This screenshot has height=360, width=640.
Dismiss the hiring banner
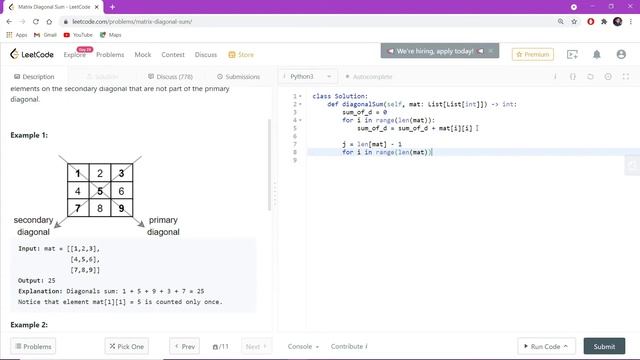point(491,51)
